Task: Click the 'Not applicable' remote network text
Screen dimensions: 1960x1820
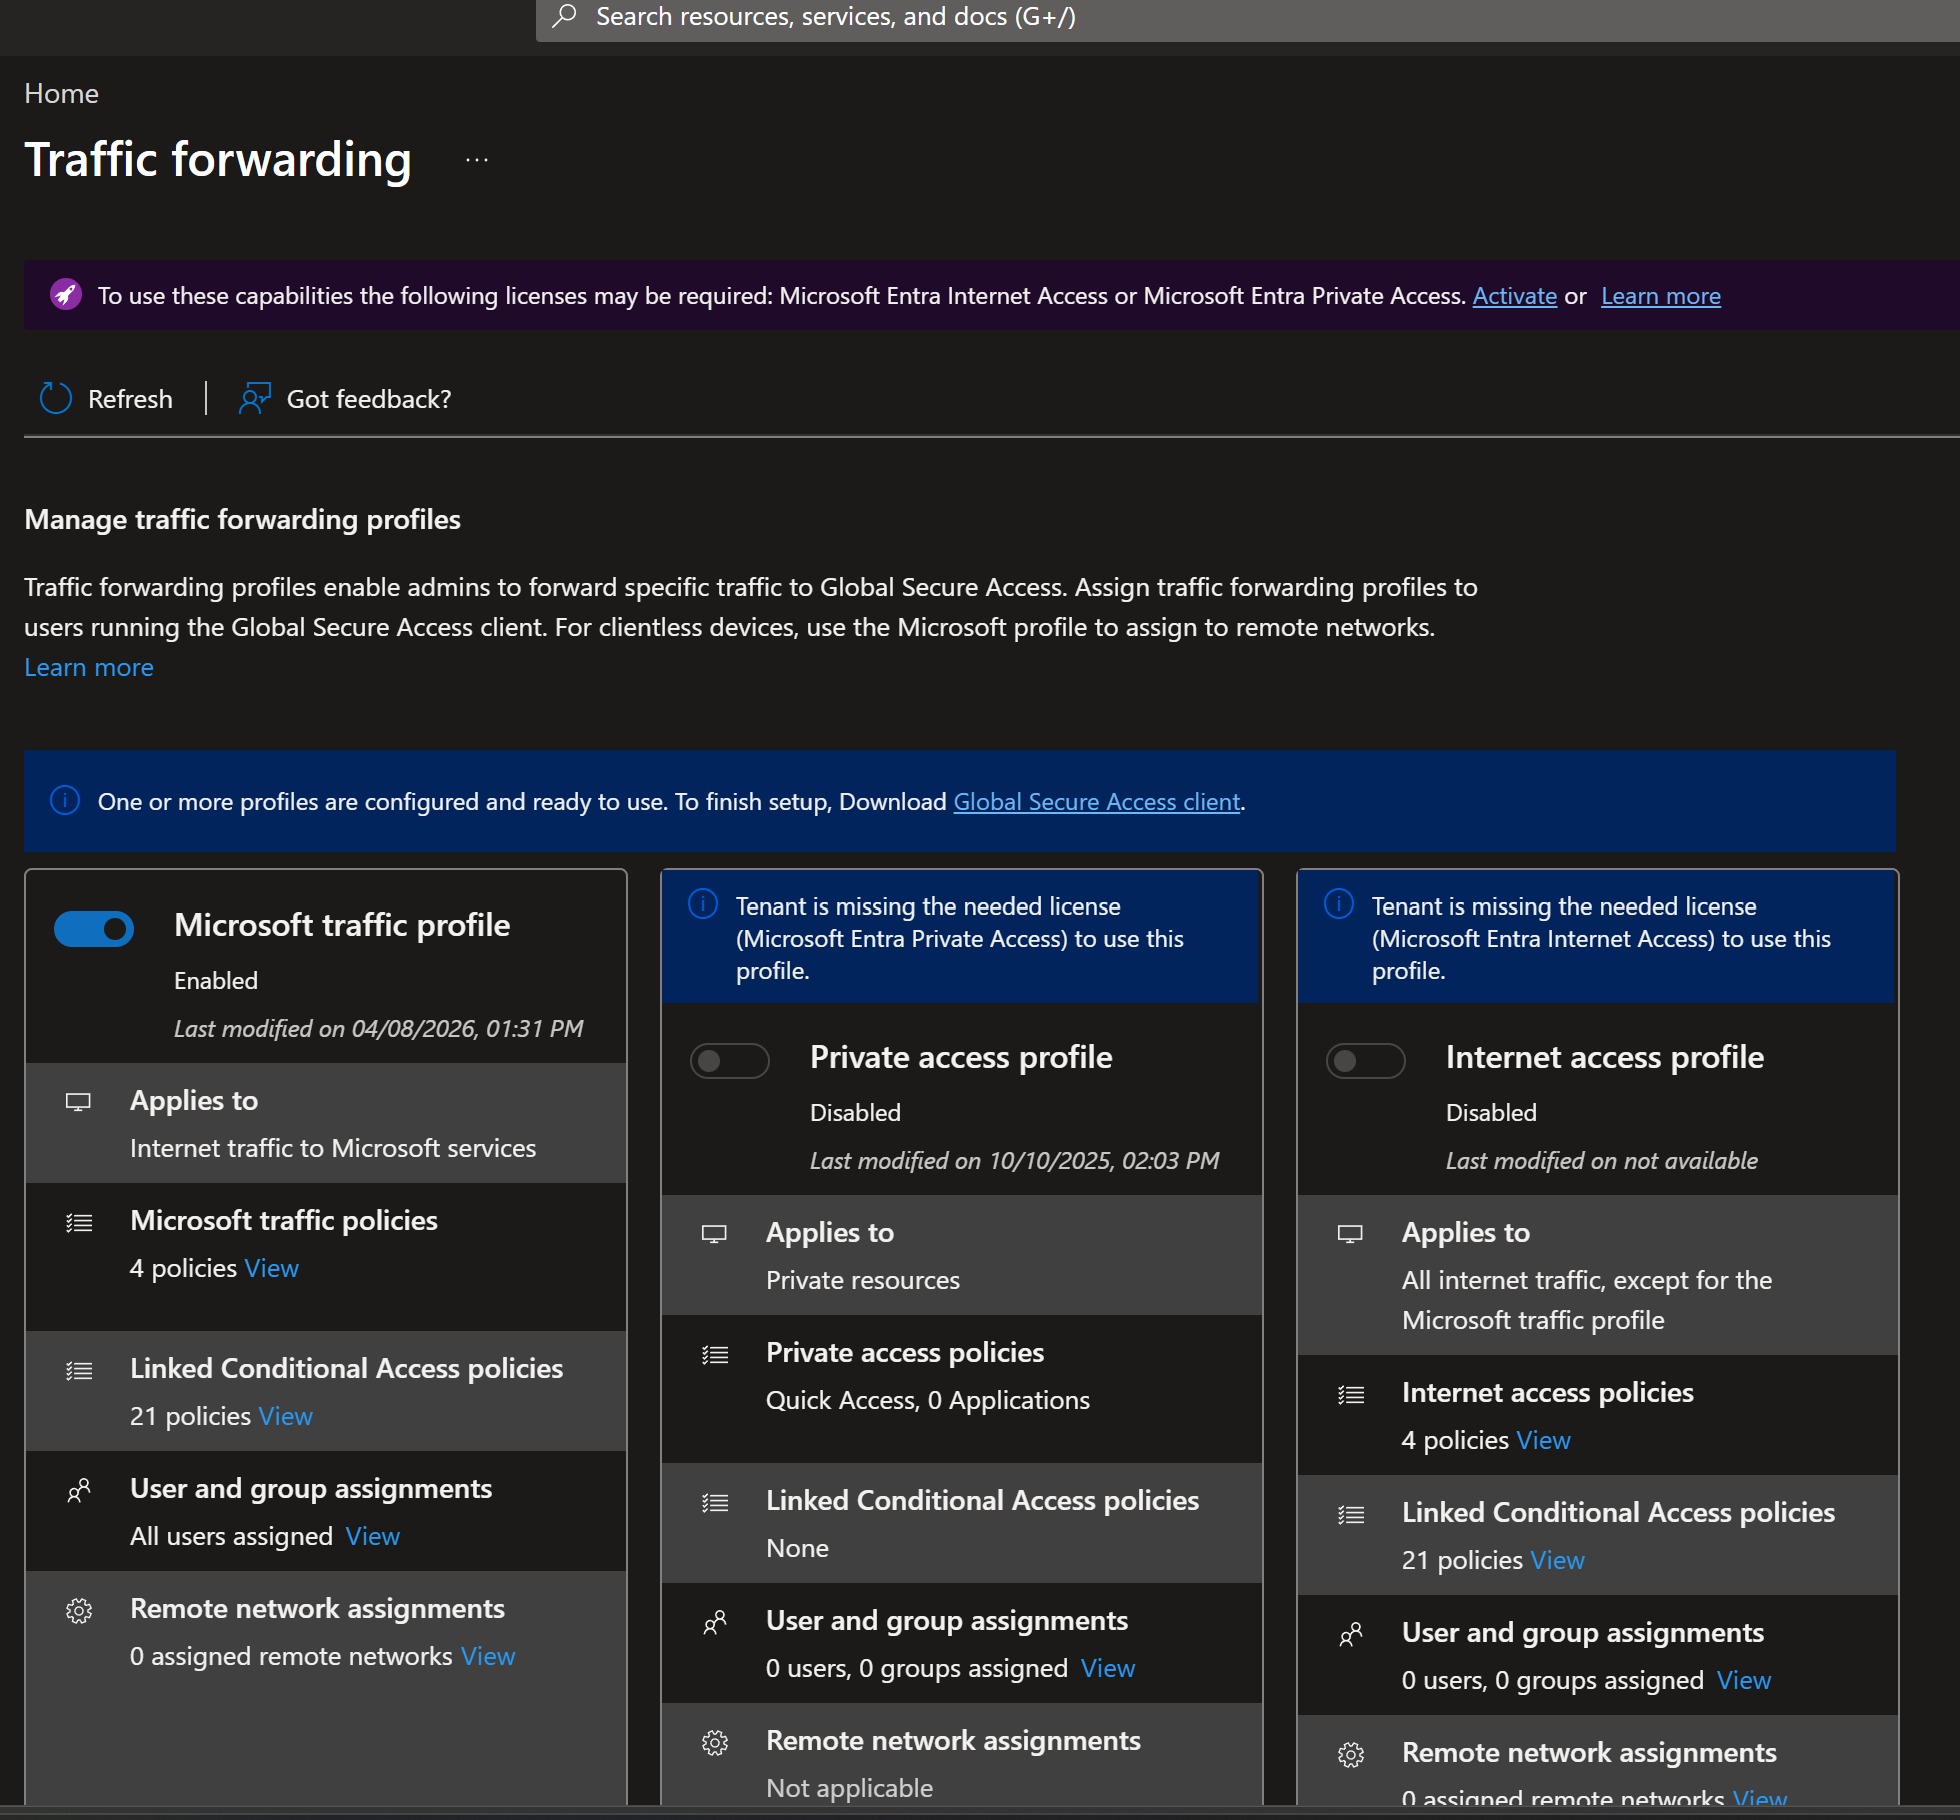Action: [x=849, y=1788]
